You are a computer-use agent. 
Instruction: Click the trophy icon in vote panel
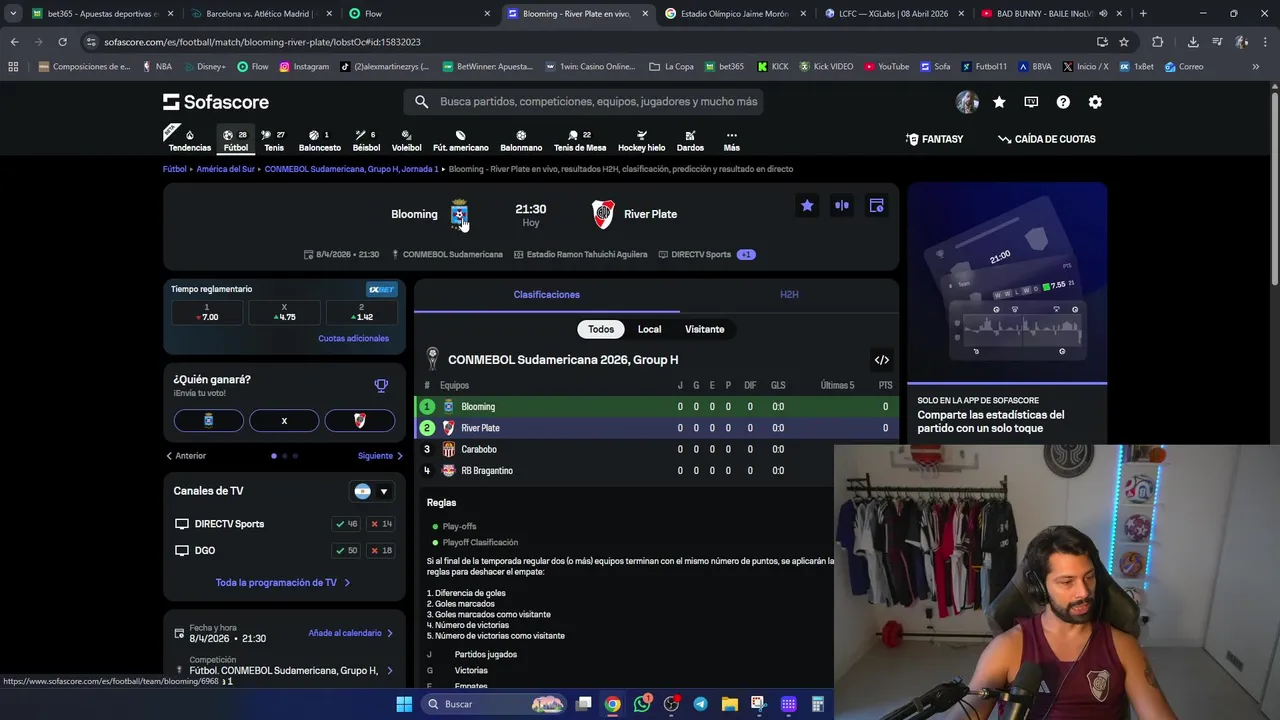(381, 385)
